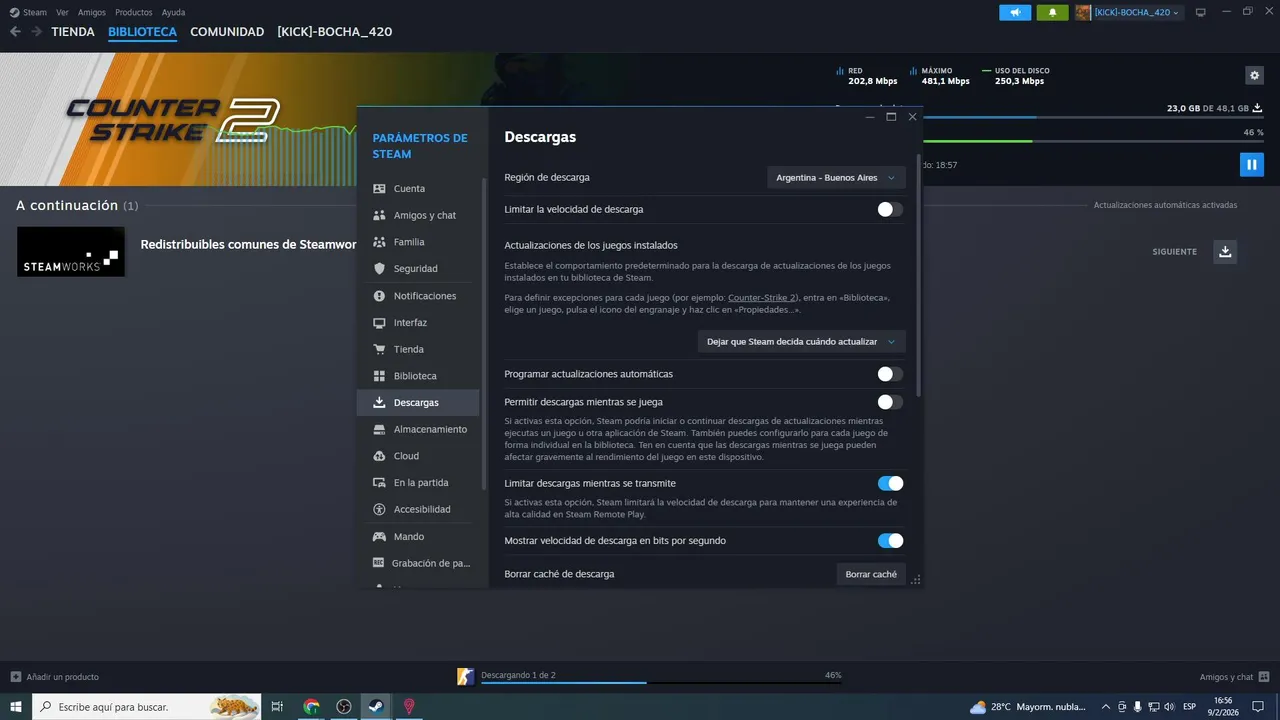
Task: Open Amigos y chat at bottom right
Action: point(1234,677)
